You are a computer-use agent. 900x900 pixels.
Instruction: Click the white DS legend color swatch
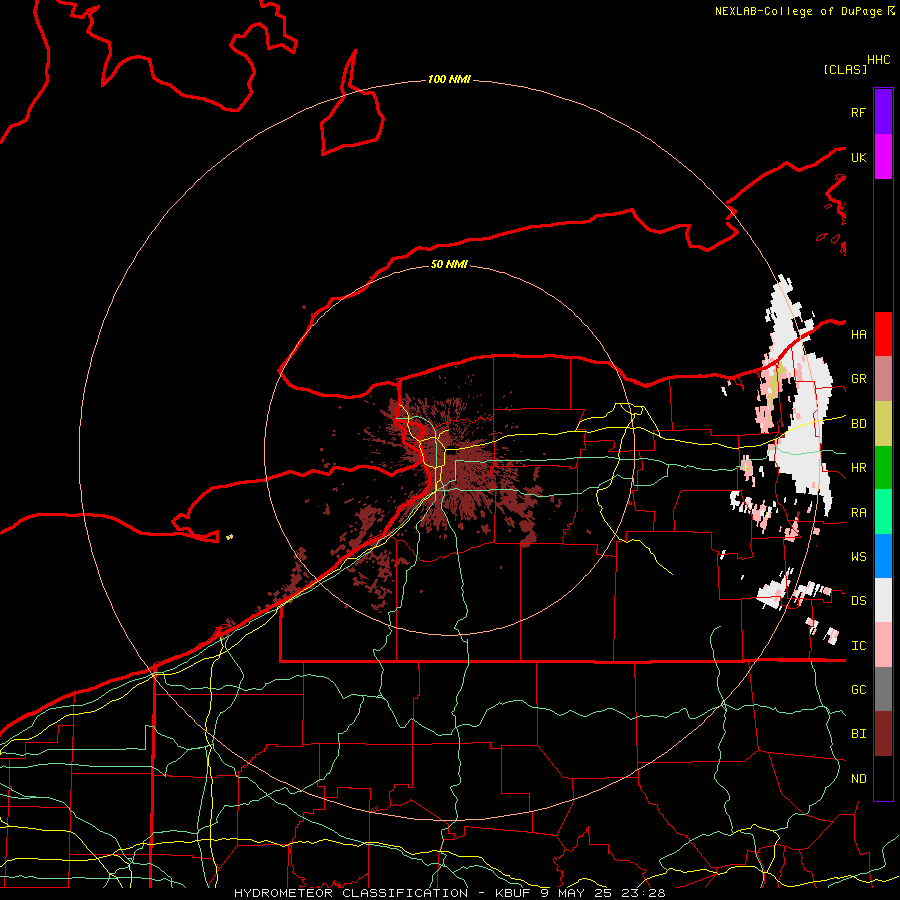[x=883, y=600]
